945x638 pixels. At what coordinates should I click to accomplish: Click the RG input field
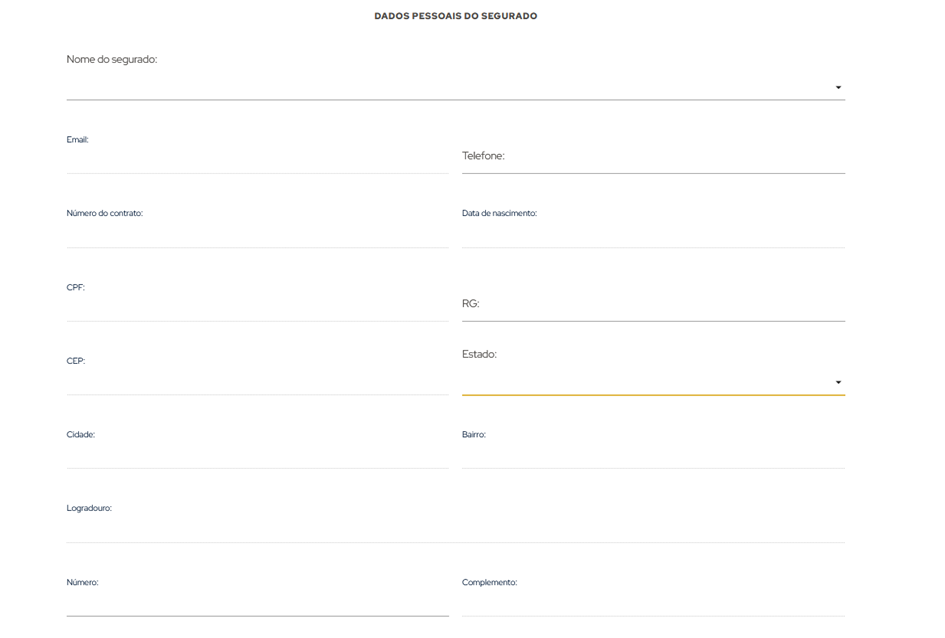653,304
